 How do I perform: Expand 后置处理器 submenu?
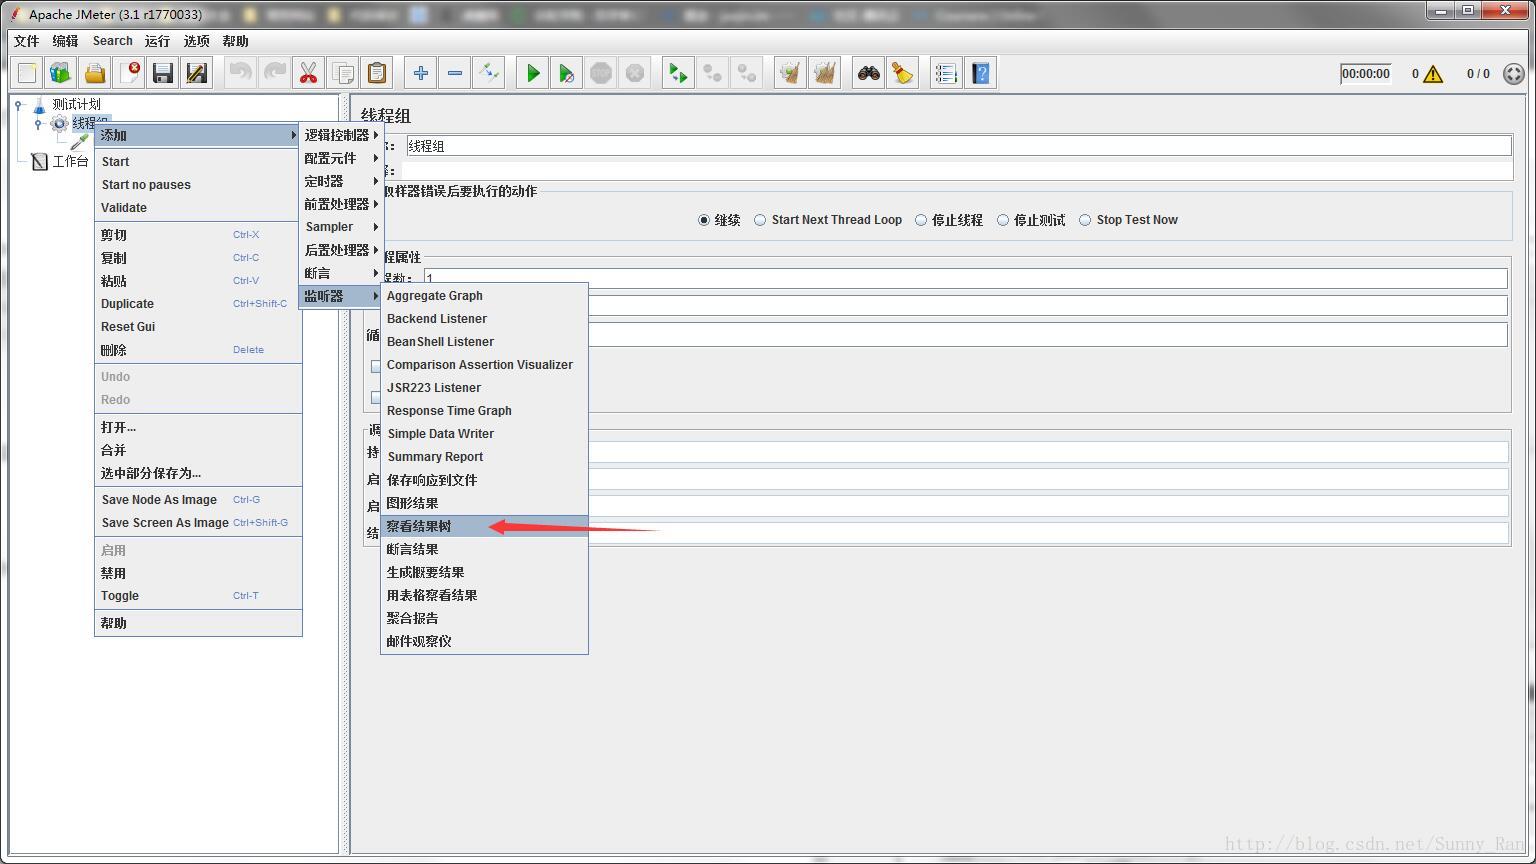(341, 250)
